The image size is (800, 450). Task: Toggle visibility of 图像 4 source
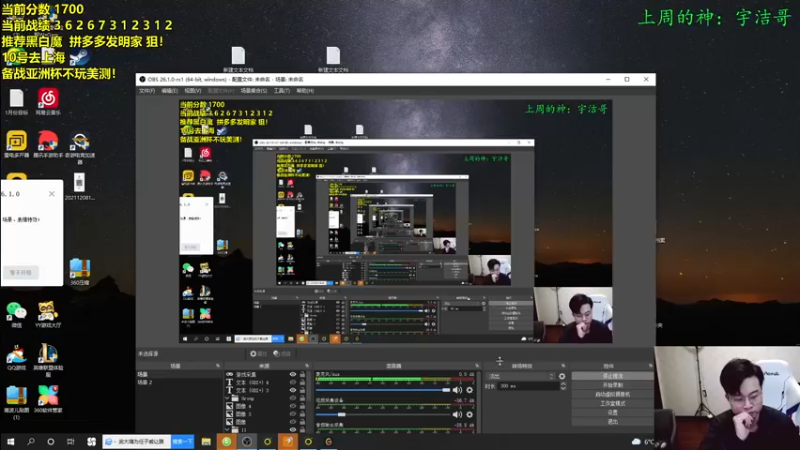point(293,406)
